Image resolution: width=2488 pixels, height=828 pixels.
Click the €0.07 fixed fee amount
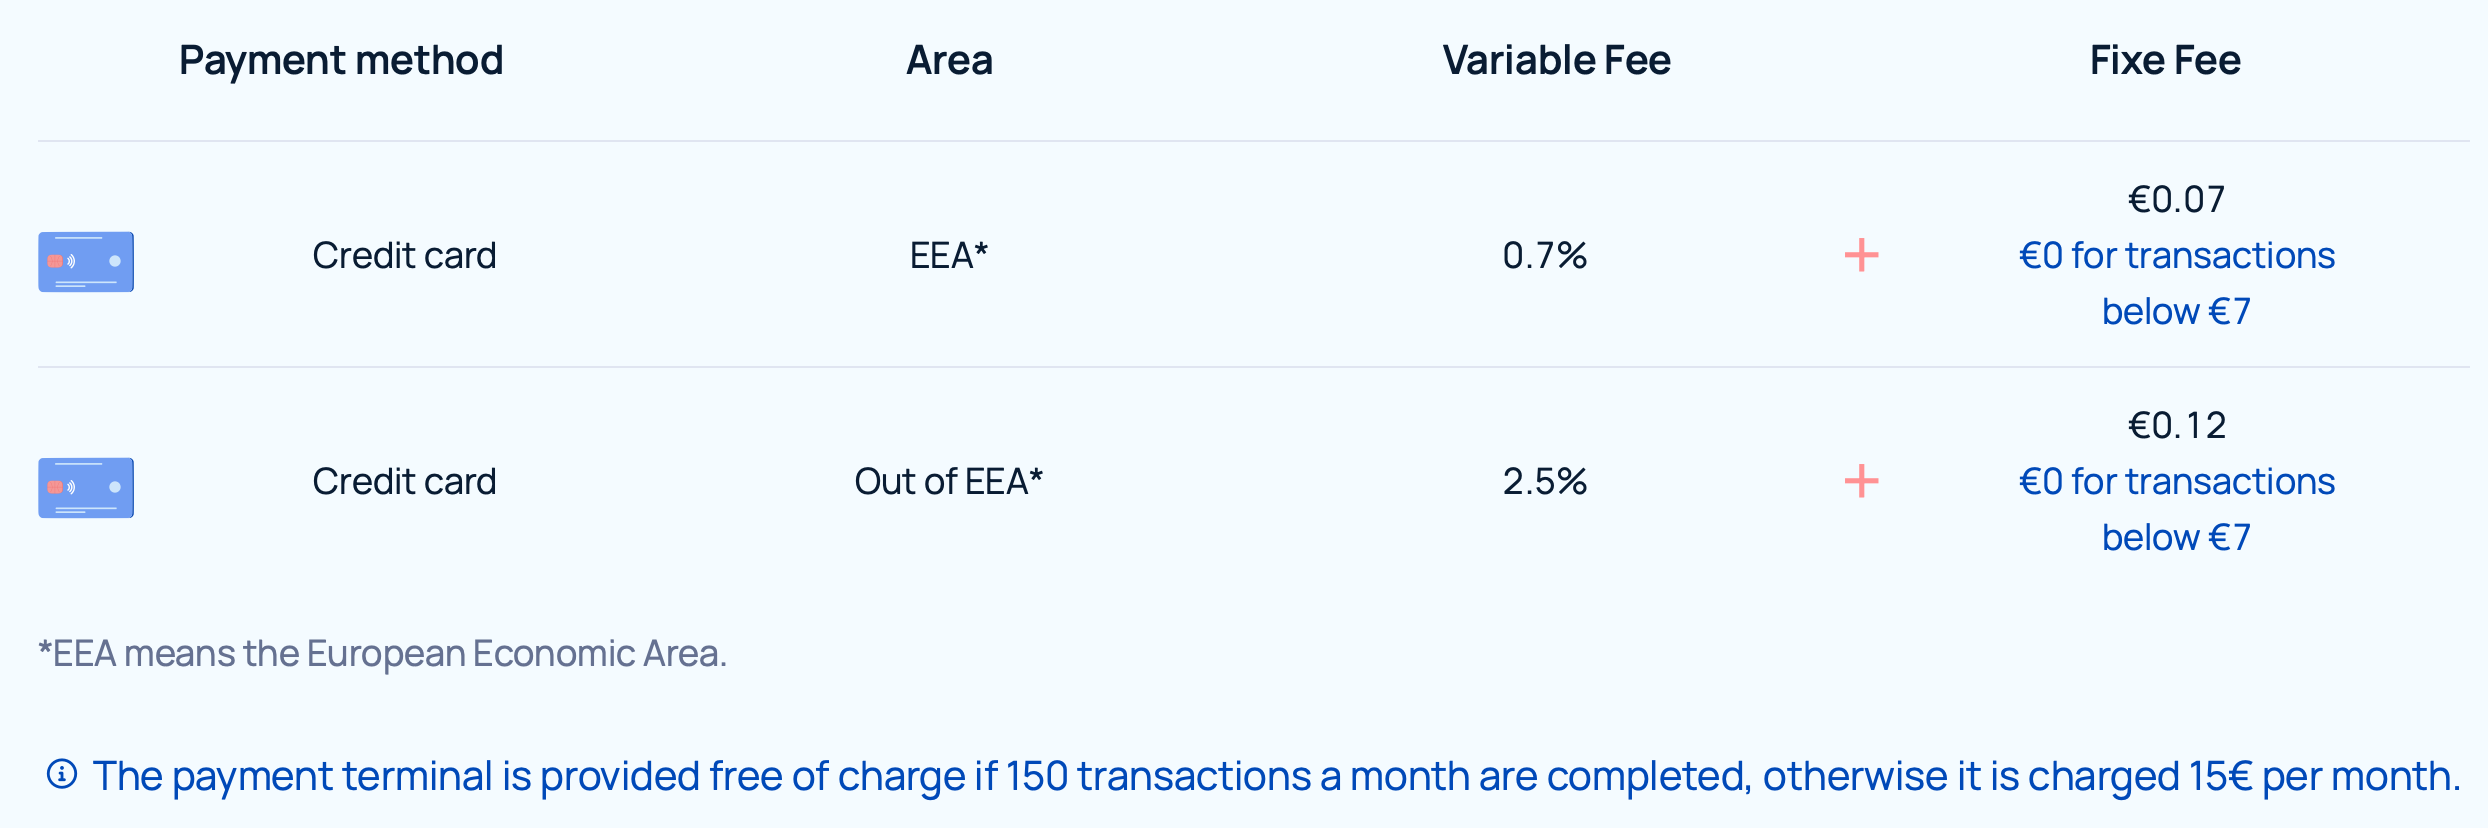pyautogui.click(x=2177, y=199)
